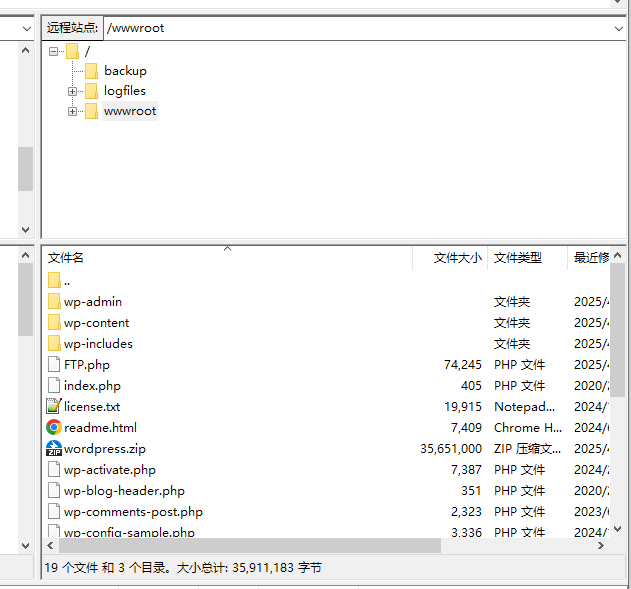Click the file list vertical scrollbar thumb
Screen dimensions: 631x589
pos(617,330)
